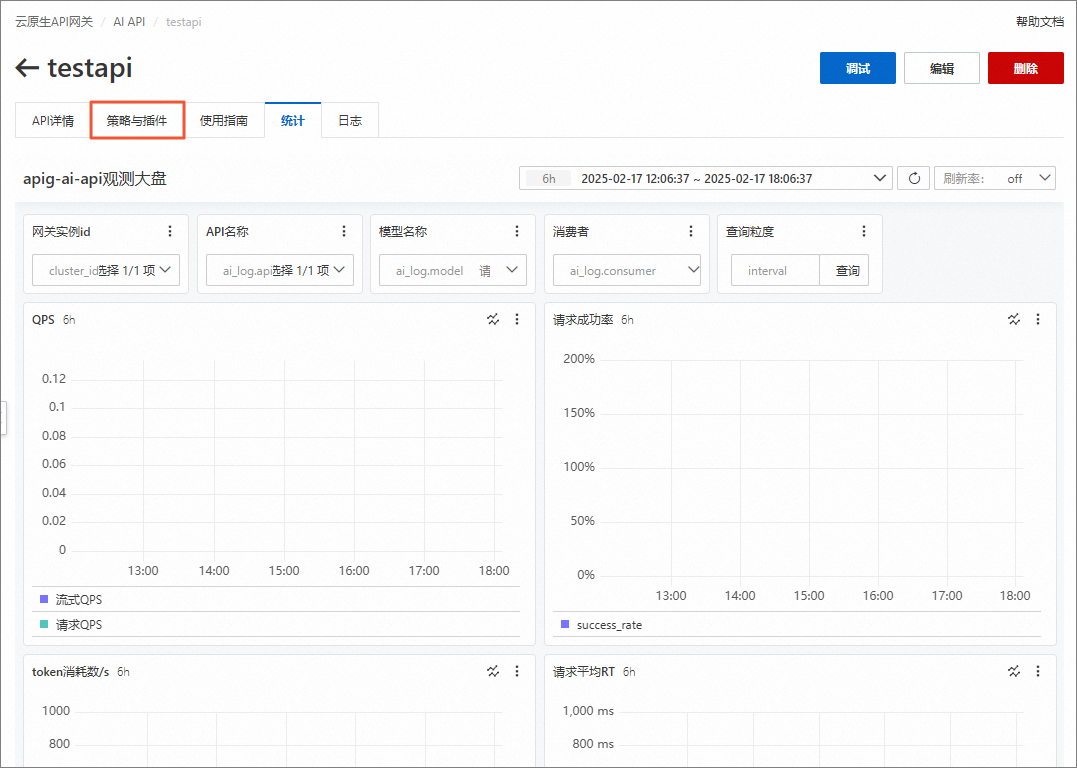The width and height of the screenshot is (1077, 768).
Task: Open the 消费者 panel three-dot menu
Action: coord(690,231)
